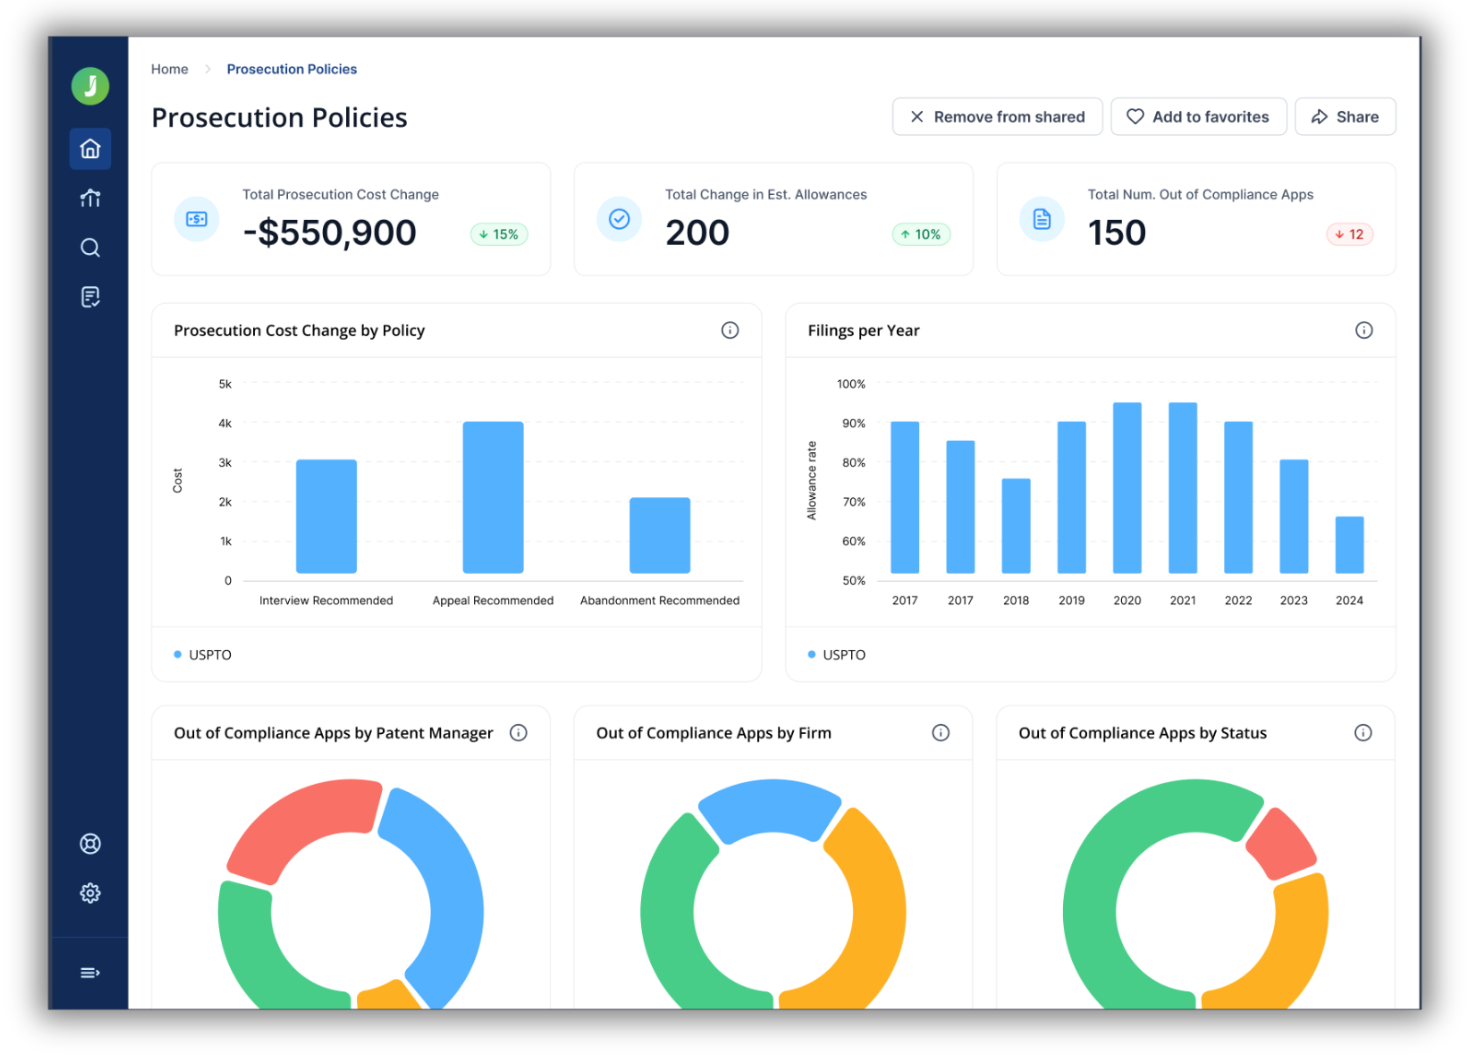This screenshot has height=1055, width=1482.
Task: Select the Prosecution Policies breadcrumb
Action: 291,68
